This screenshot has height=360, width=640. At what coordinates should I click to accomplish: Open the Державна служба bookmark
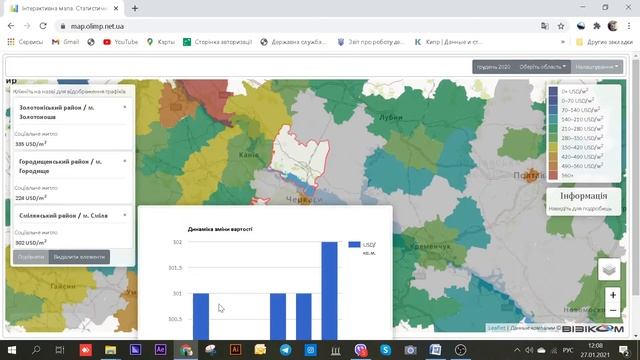click(x=293, y=42)
